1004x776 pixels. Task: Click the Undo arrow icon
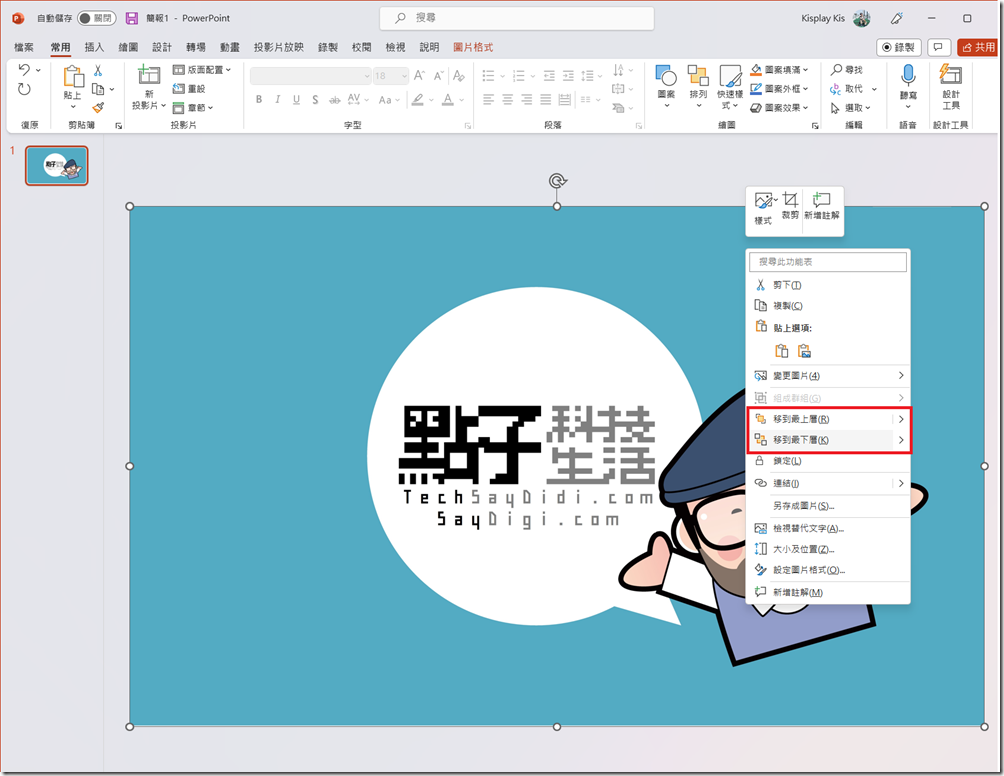coord(24,70)
